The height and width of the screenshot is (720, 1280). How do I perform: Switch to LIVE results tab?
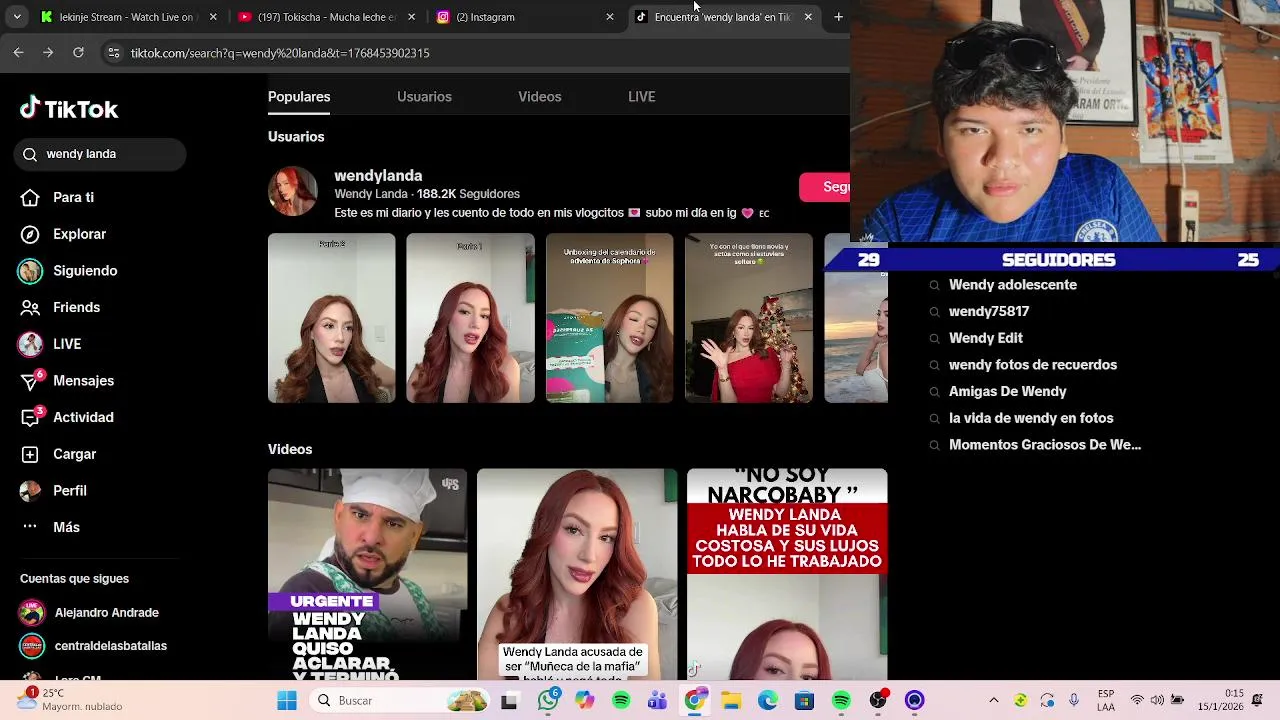click(x=642, y=97)
